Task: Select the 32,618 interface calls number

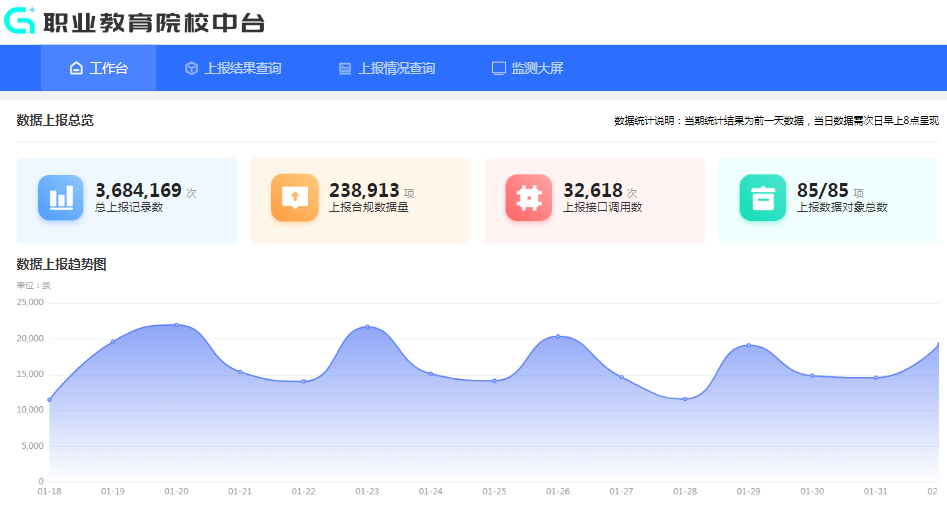Action: [593, 190]
